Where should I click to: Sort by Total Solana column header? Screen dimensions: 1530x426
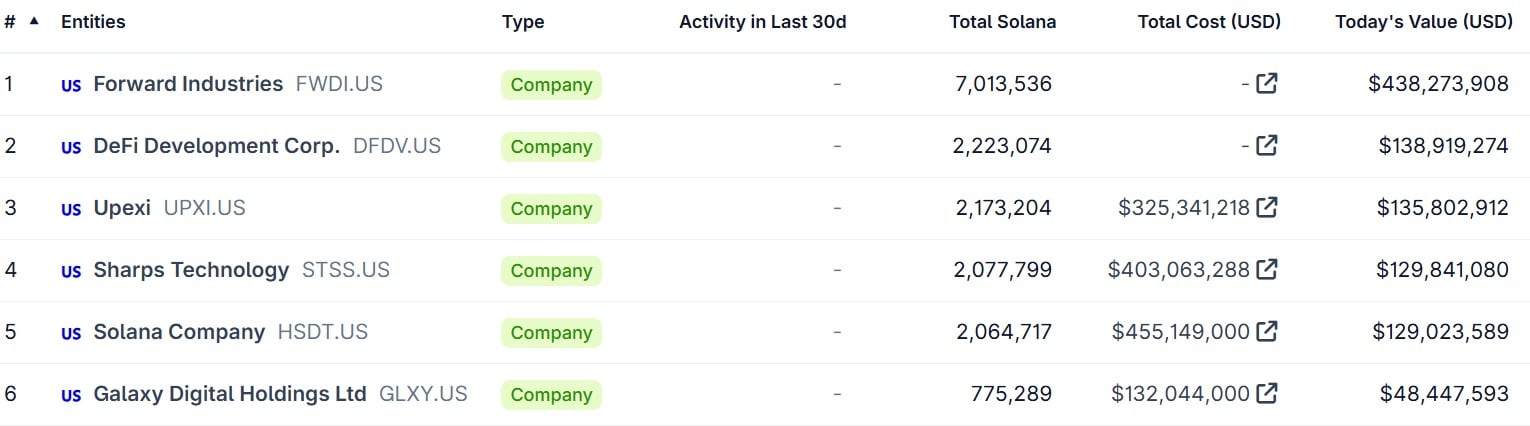[1002, 22]
